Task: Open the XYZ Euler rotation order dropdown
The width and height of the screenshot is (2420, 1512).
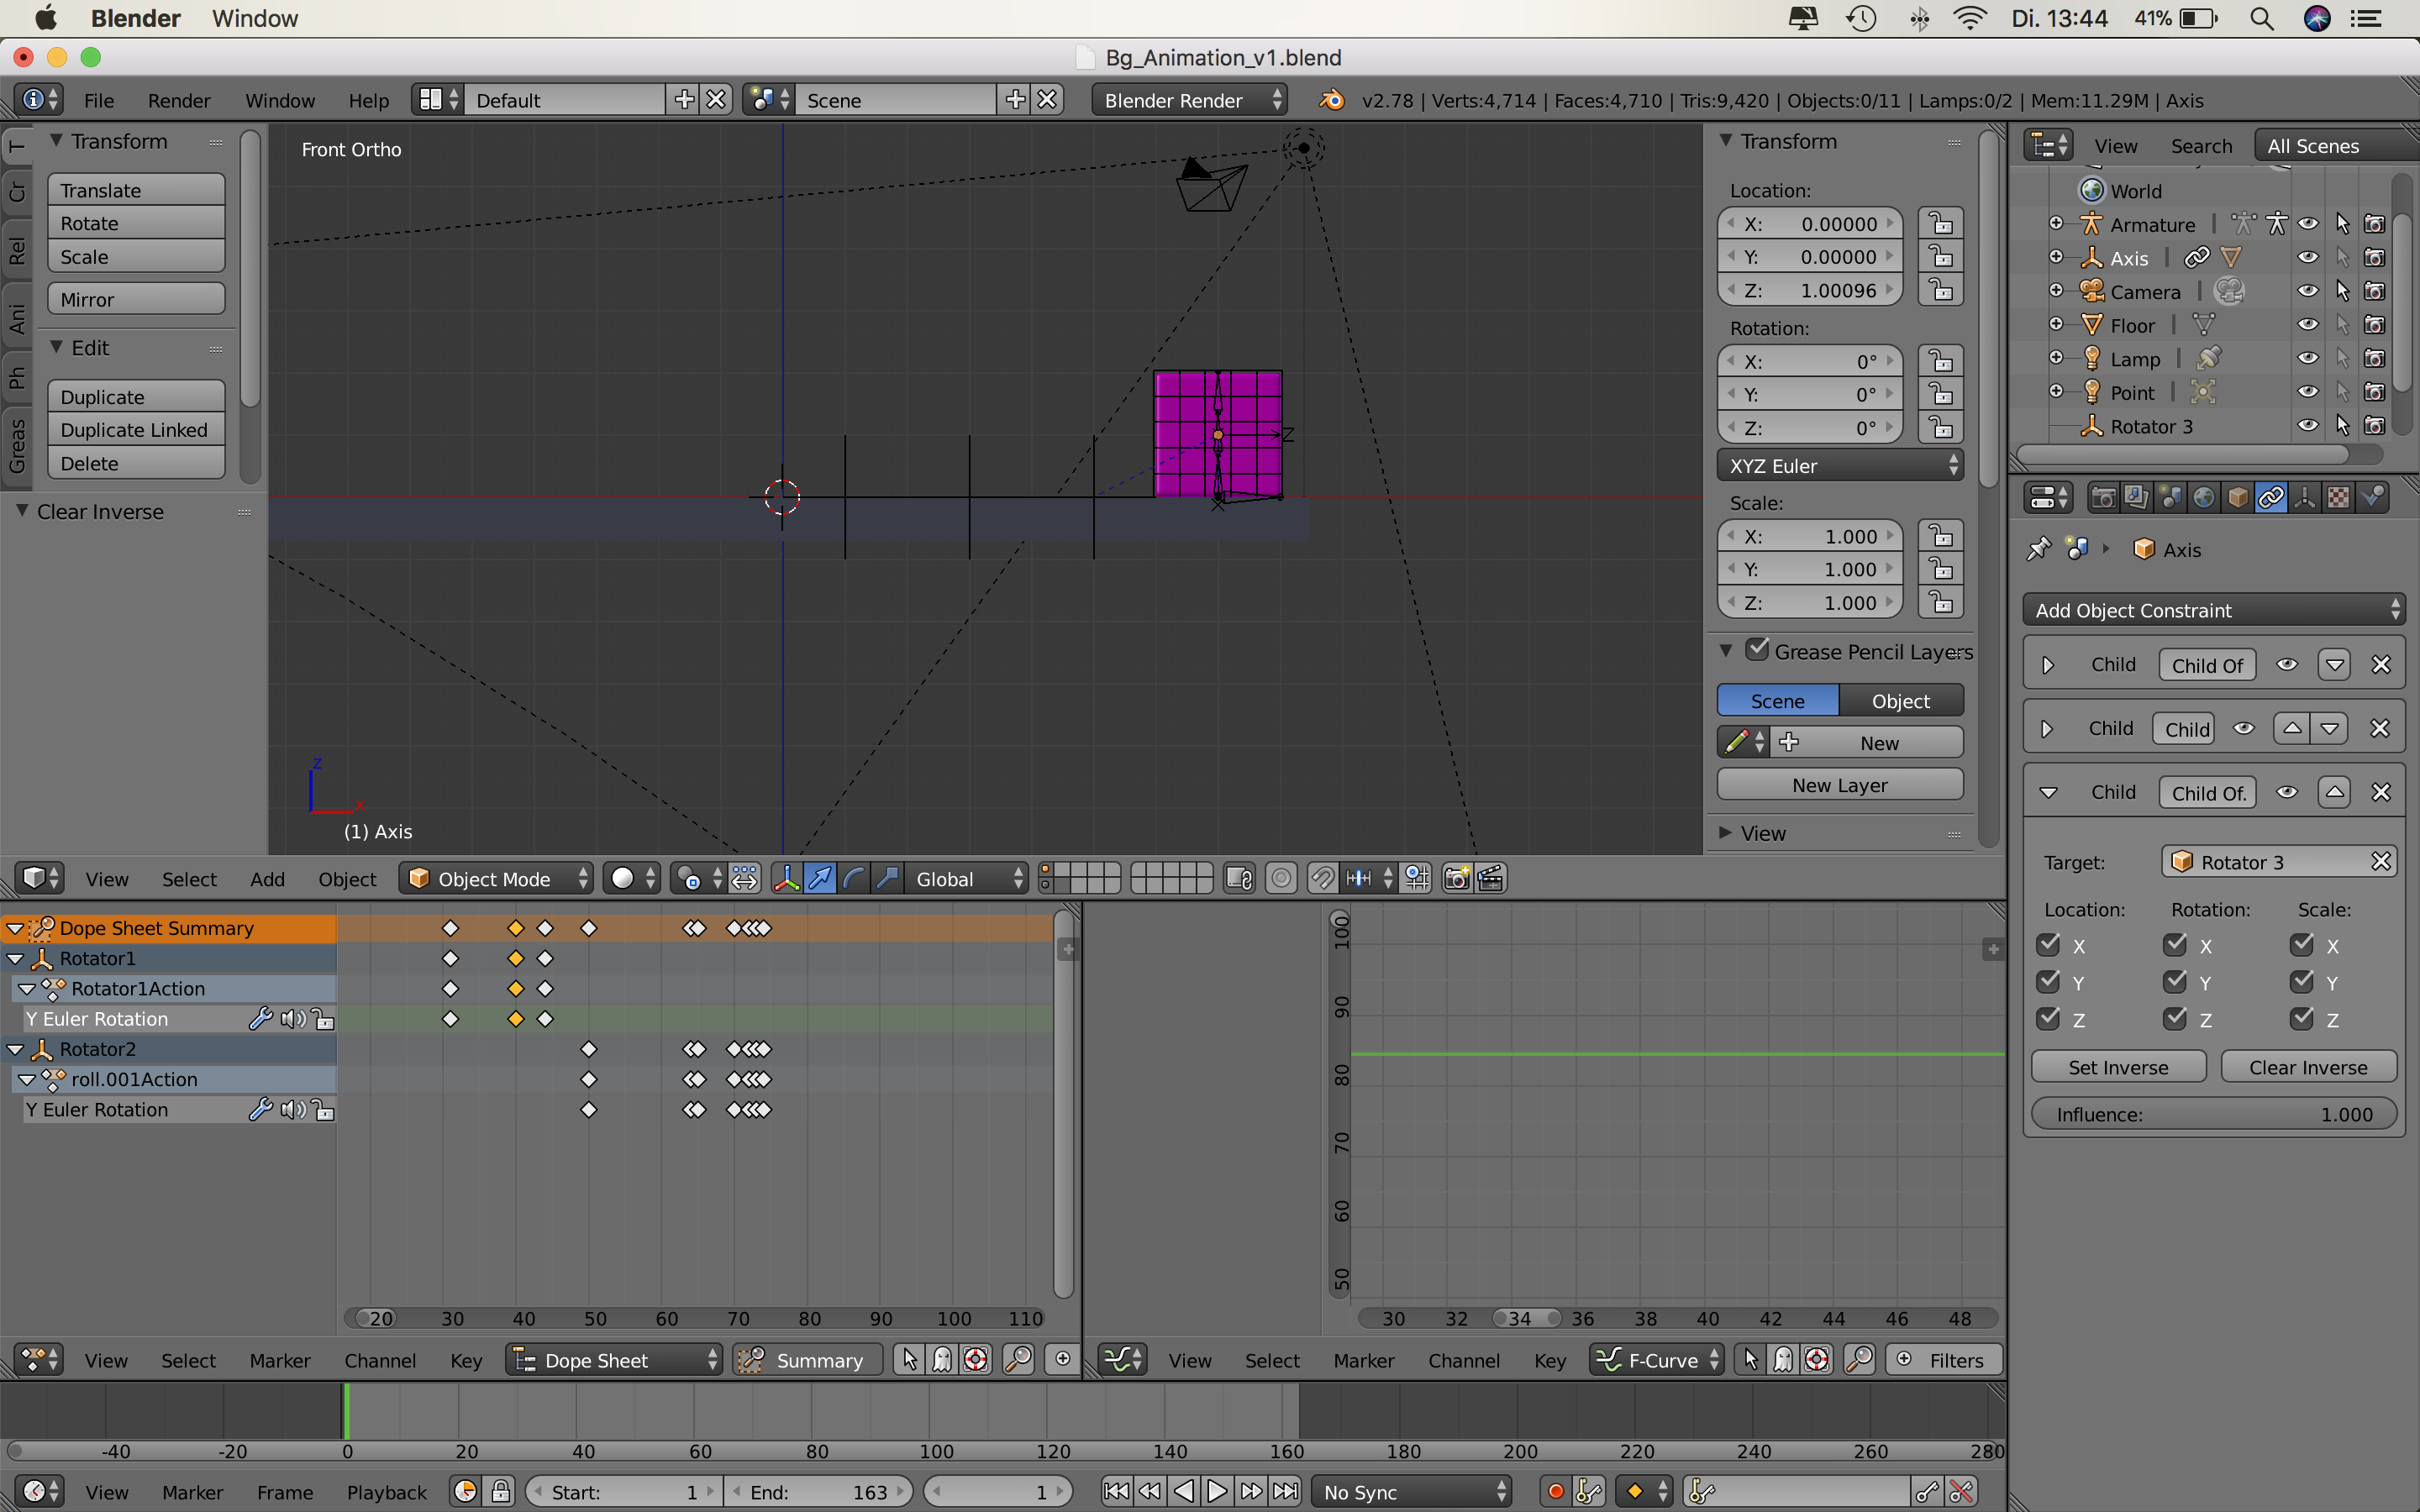Action: 1840,465
